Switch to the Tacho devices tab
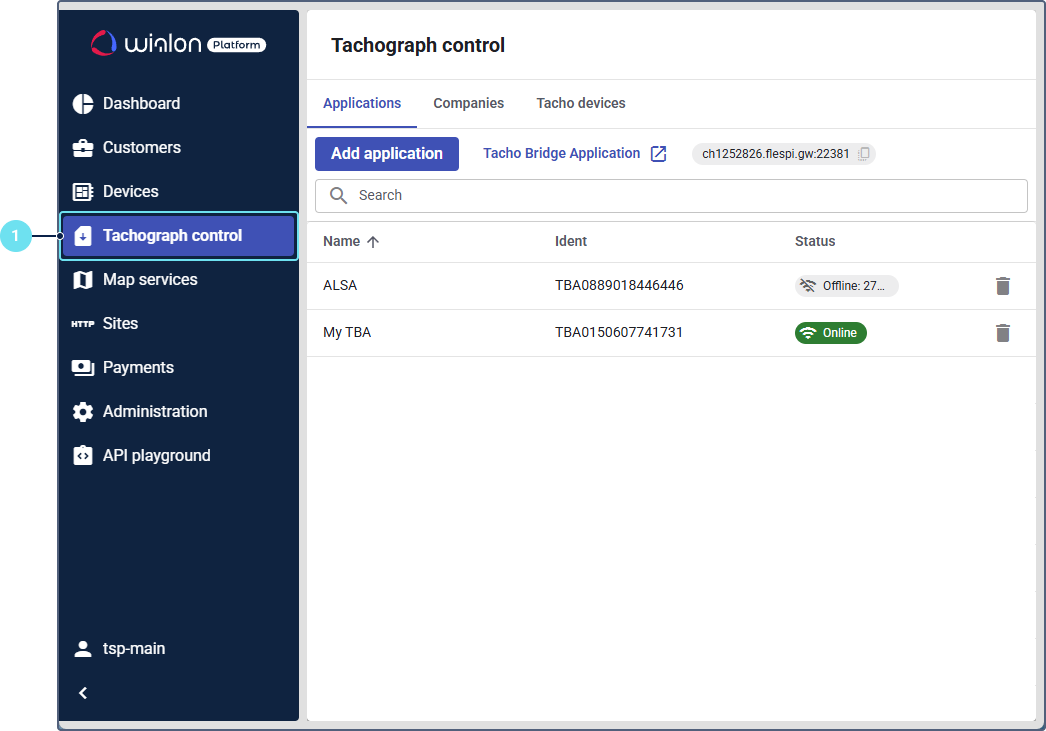1046x731 pixels. pos(580,104)
